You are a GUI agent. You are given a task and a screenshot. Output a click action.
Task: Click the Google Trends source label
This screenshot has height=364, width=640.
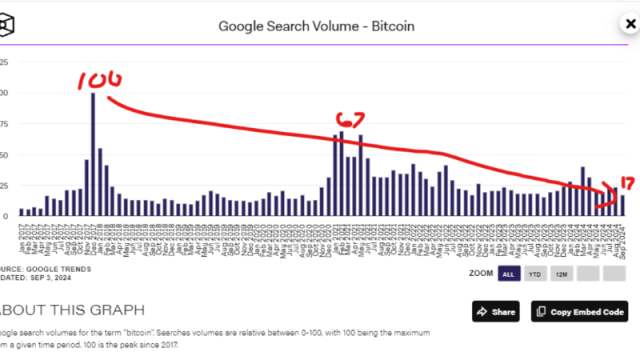46,269
